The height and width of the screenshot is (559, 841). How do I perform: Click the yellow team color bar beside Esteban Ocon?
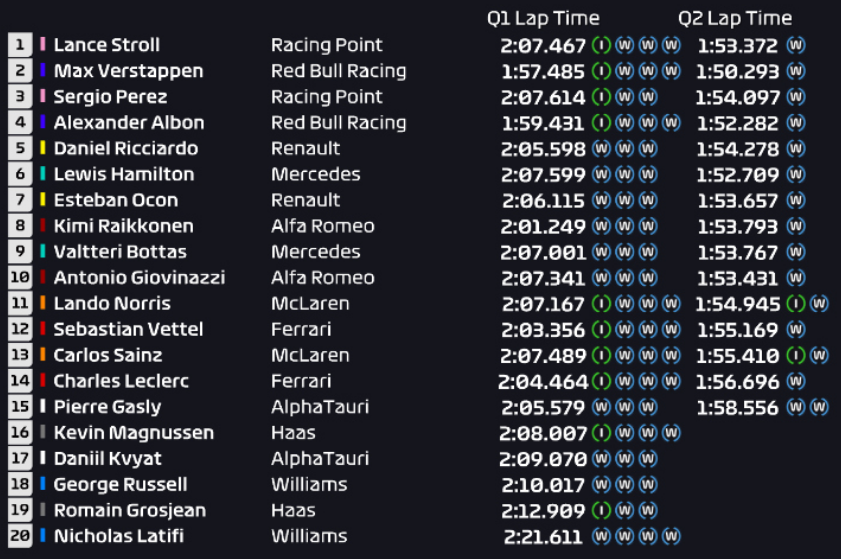(43, 200)
